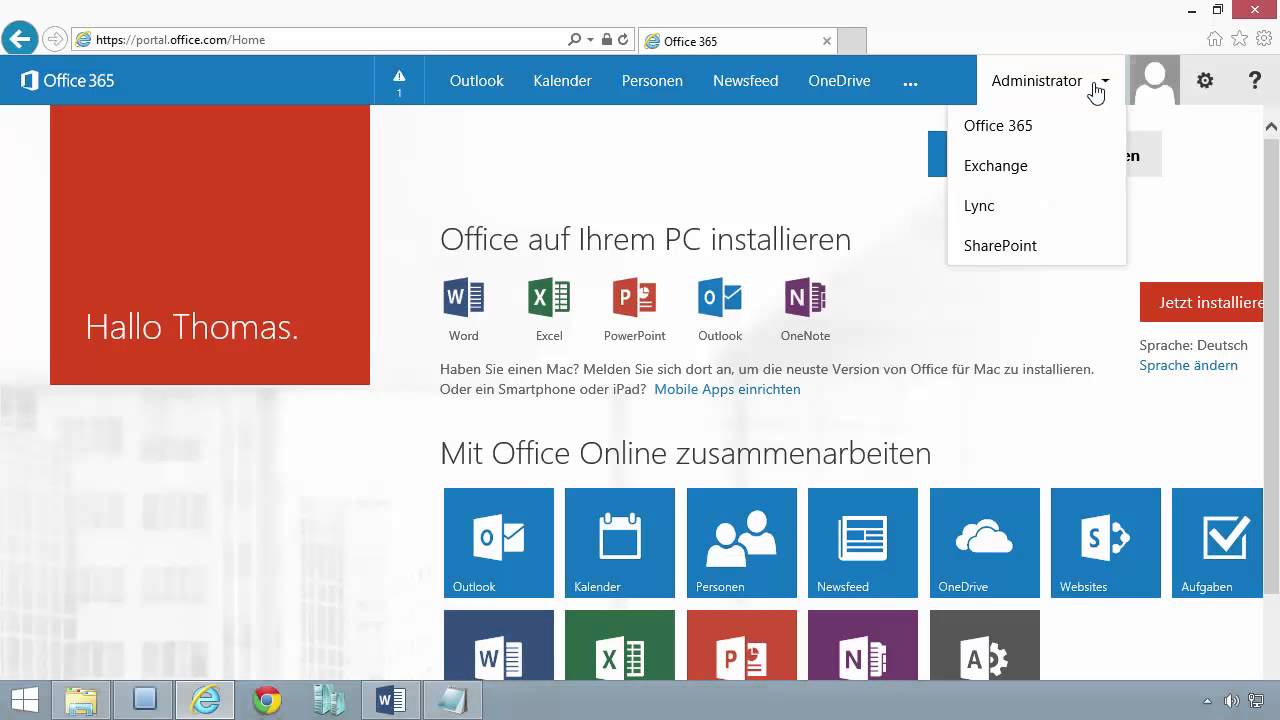This screenshot has height=720, width=1280.
Task: Open the PowerPoint Online tile
Action: coord(742,645)
